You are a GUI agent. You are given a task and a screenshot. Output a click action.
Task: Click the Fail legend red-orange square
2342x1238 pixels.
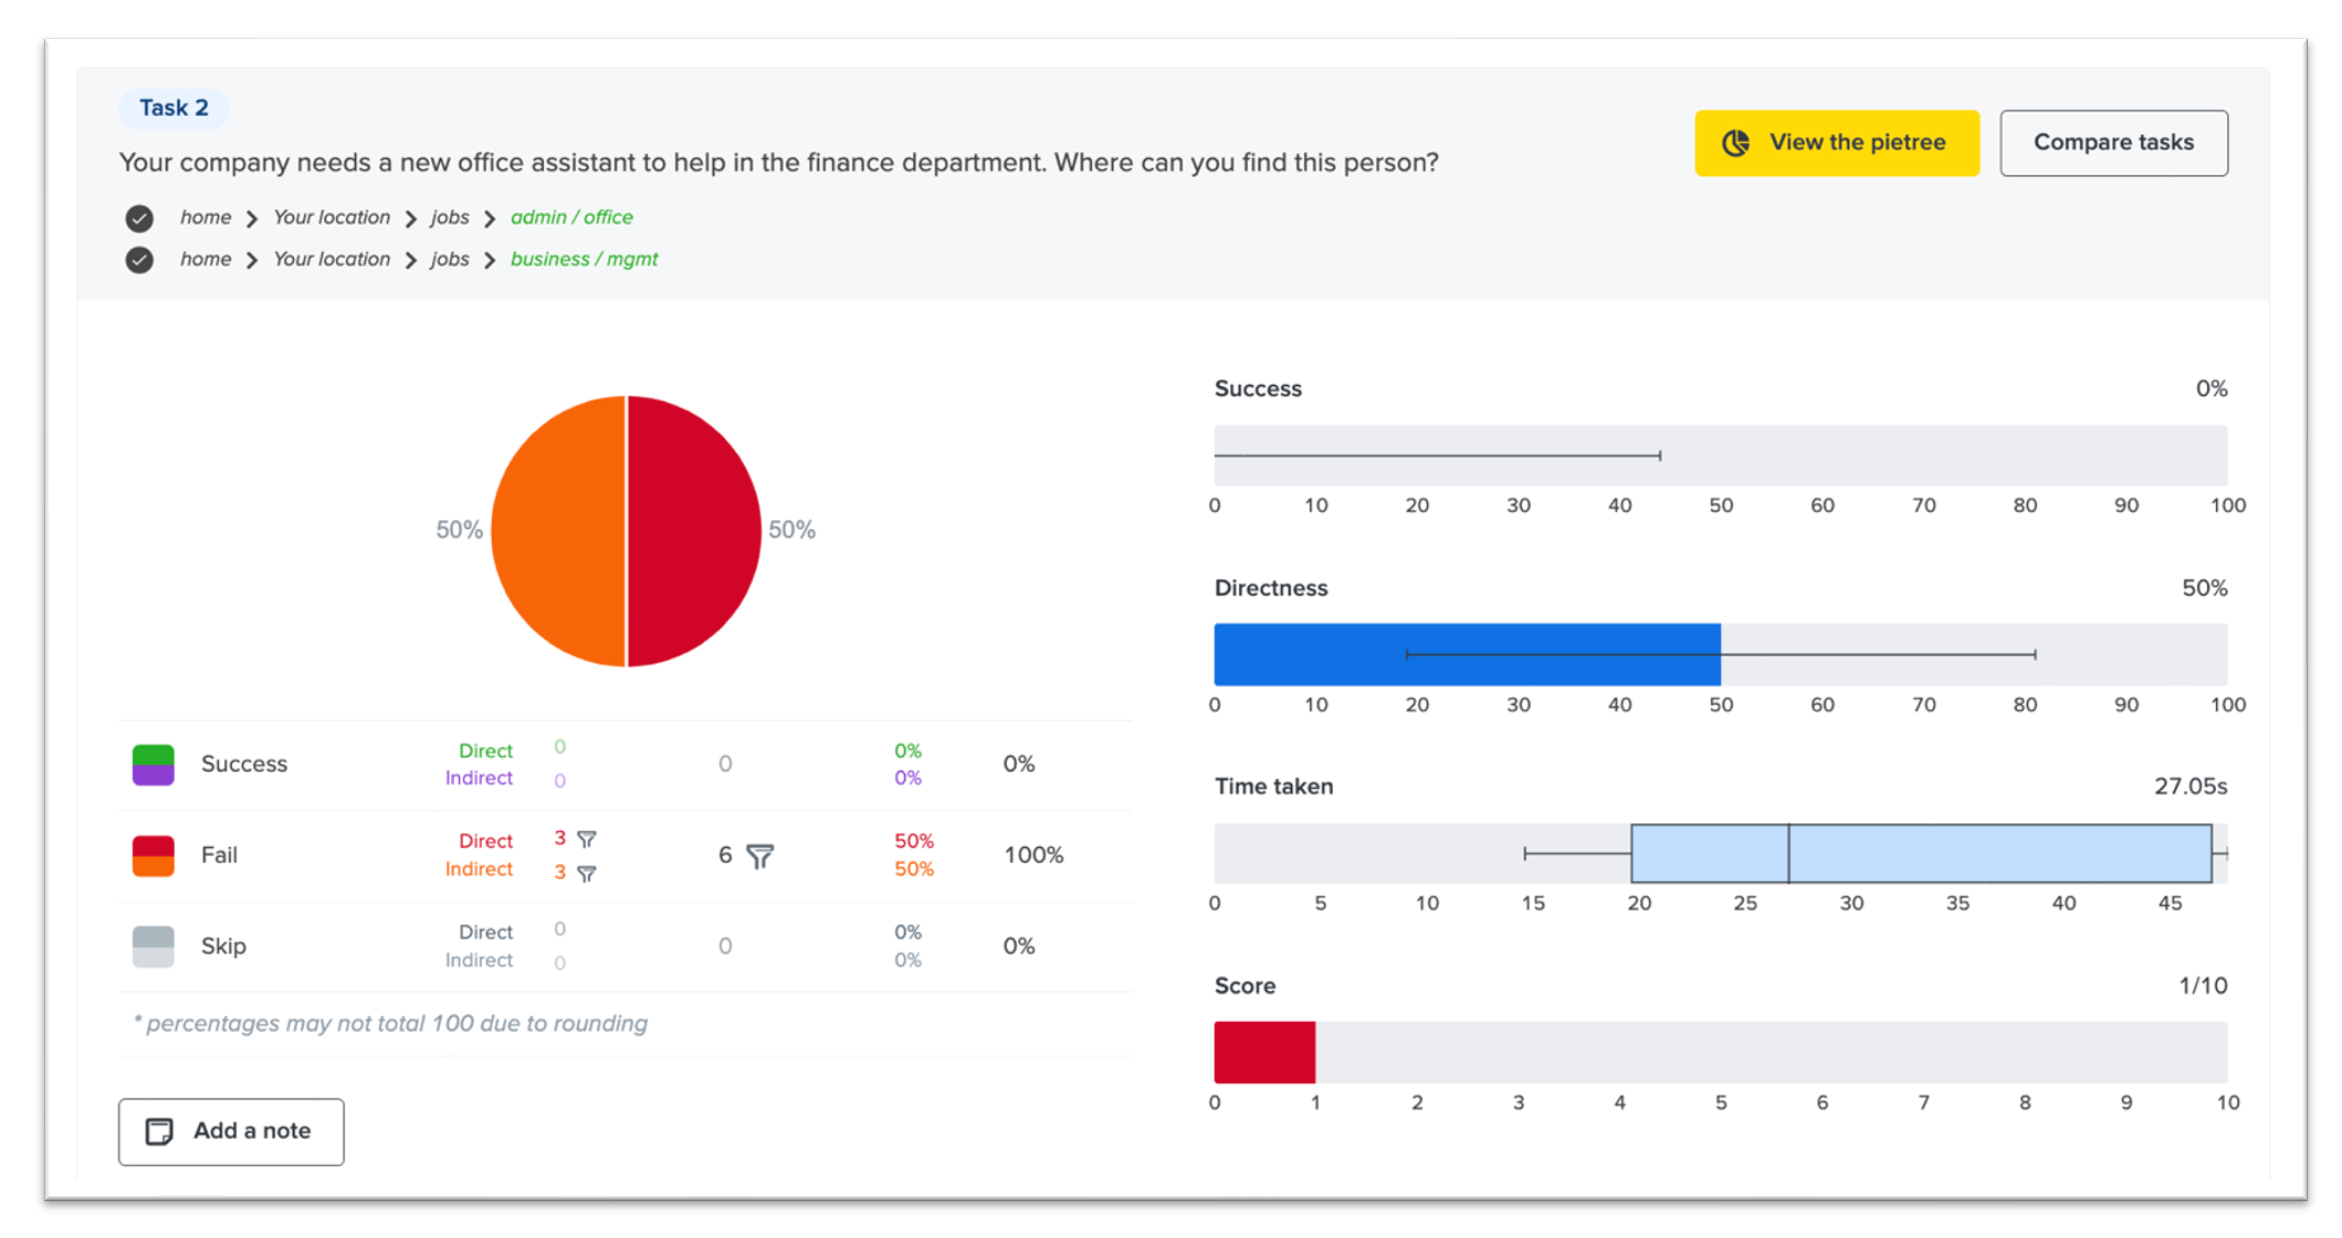(x=153, y=856)
